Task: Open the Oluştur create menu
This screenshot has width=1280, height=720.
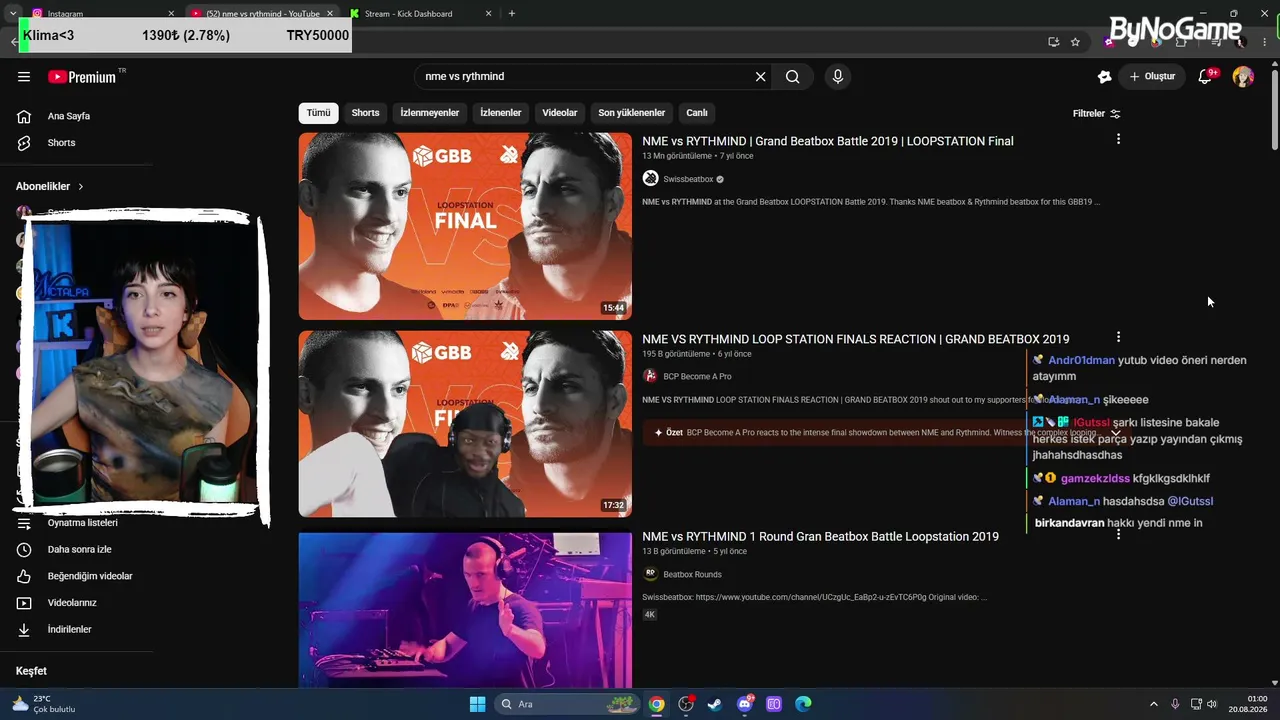Action: (x=1153, y=77)
